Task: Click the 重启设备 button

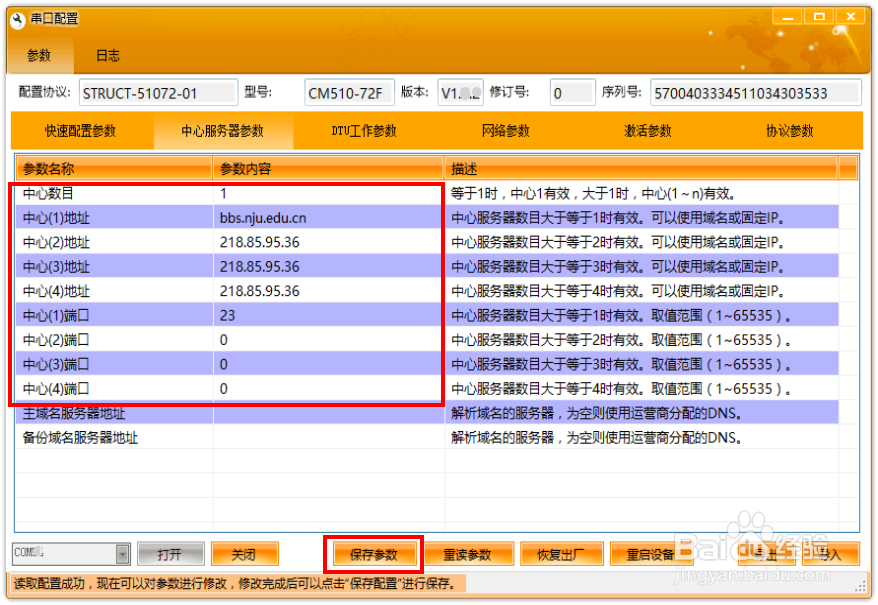Action: (x=653, y=553)
